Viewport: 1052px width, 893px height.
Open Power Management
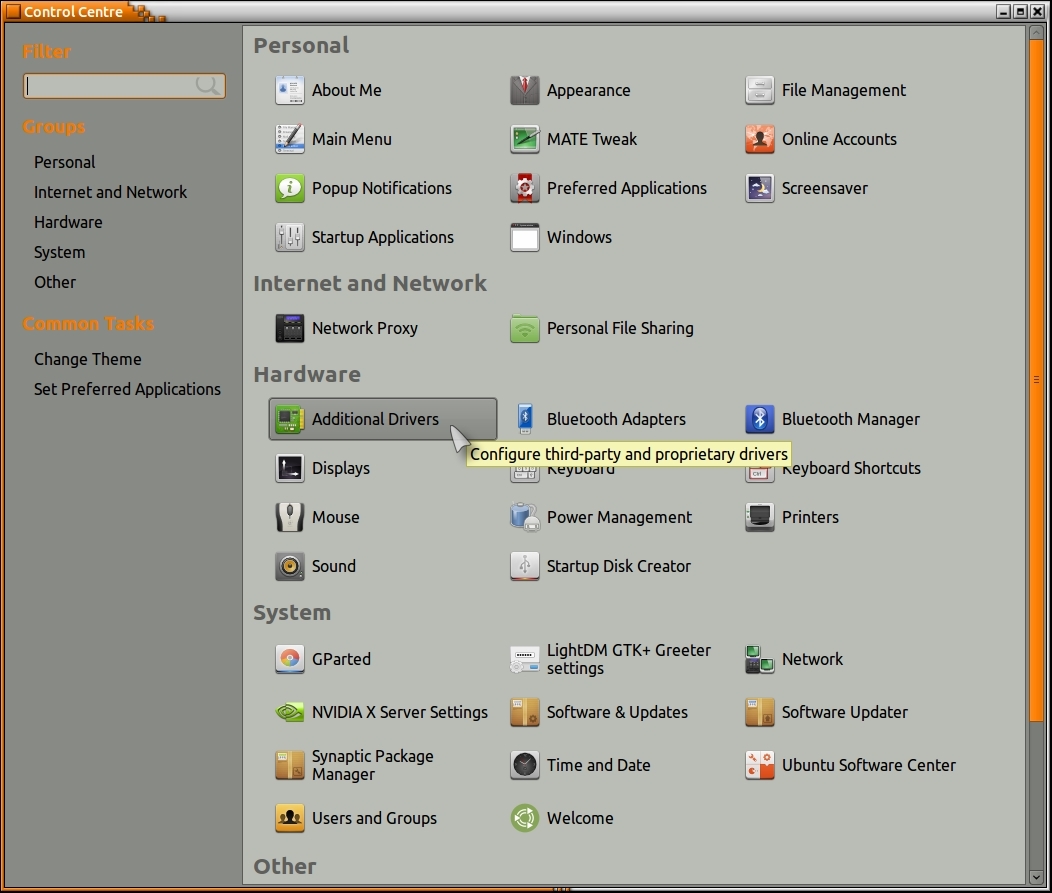tap(601, 517)
